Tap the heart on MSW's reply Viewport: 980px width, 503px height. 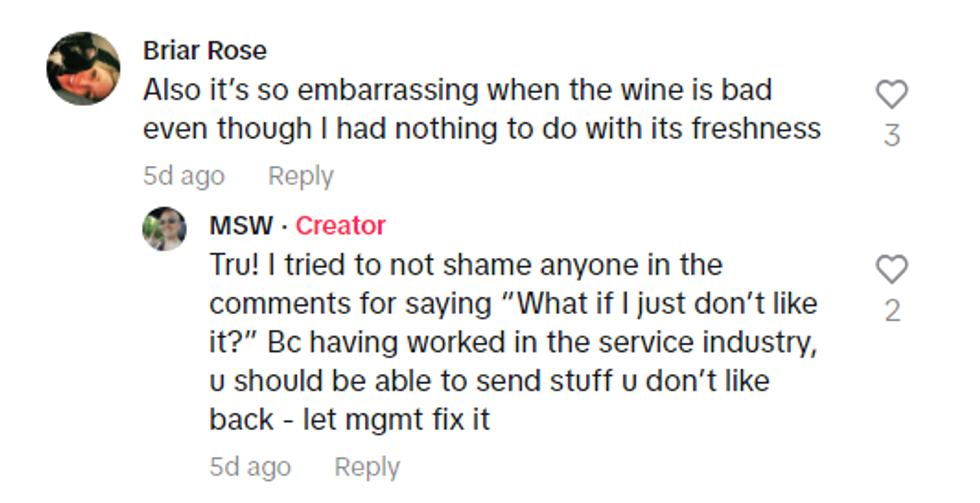(x=891, y=270)
